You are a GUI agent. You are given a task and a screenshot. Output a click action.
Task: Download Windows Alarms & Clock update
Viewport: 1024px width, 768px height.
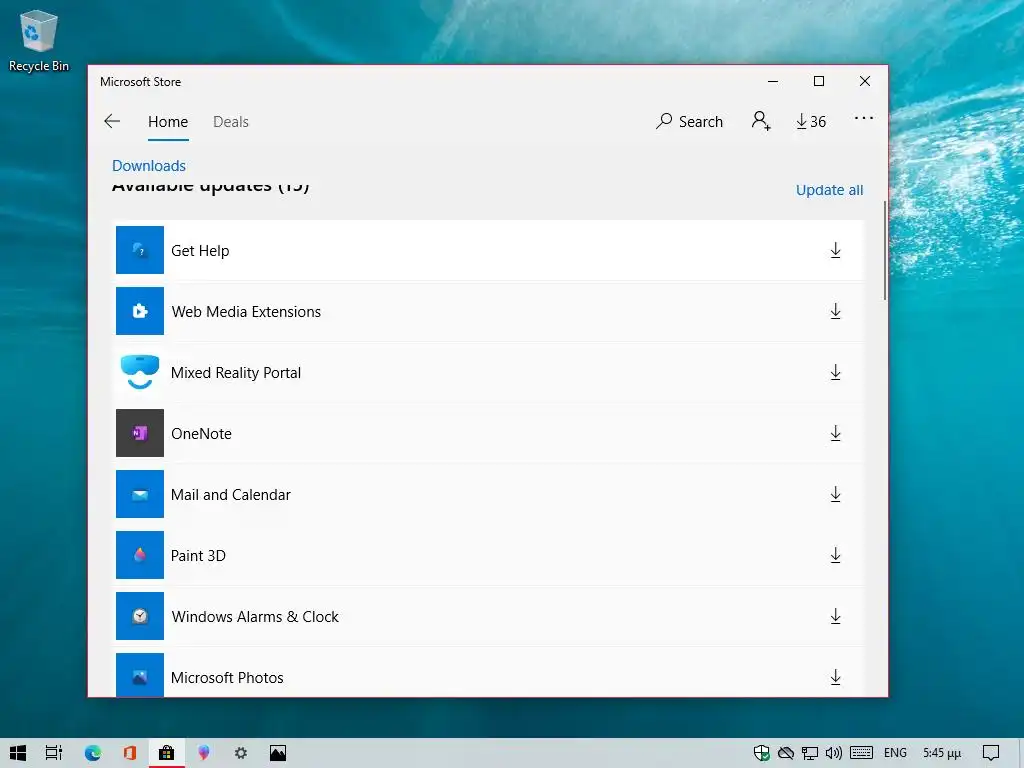point(835,616)
